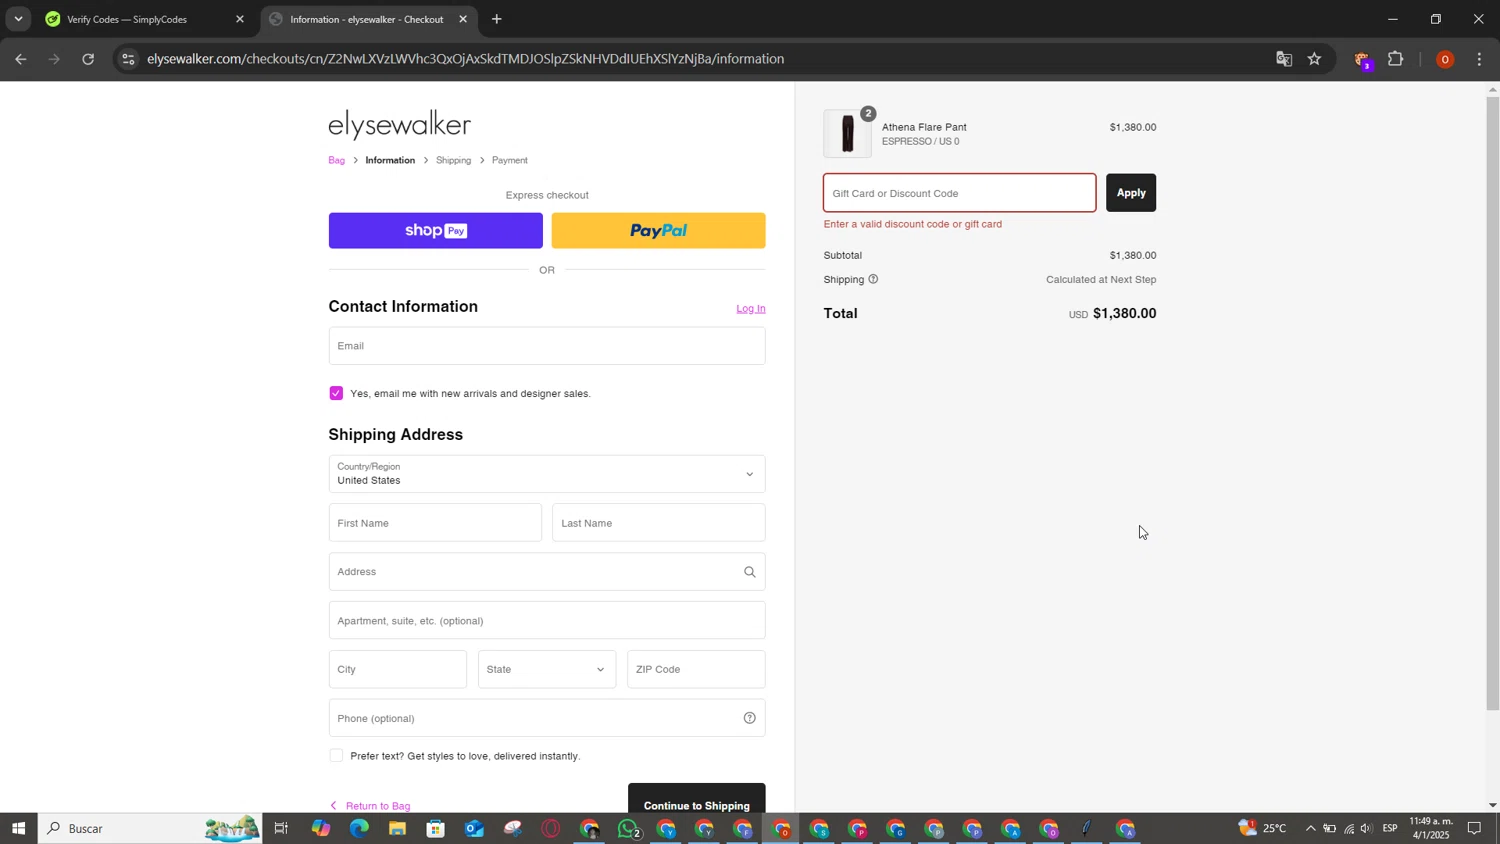The height and width of the screenshot is (844, 1500).
Task: Click the weather 25°C widget
Action: (x=1262, y=828)
